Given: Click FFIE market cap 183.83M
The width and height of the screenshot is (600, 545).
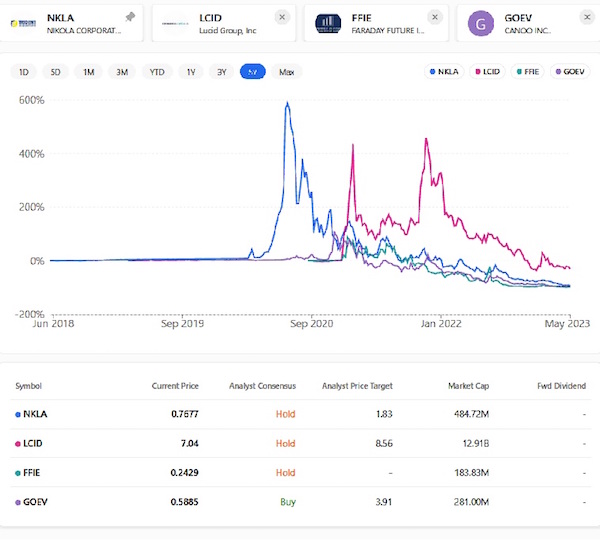Looking at the screenshot, I should click(x=471, y=473).
